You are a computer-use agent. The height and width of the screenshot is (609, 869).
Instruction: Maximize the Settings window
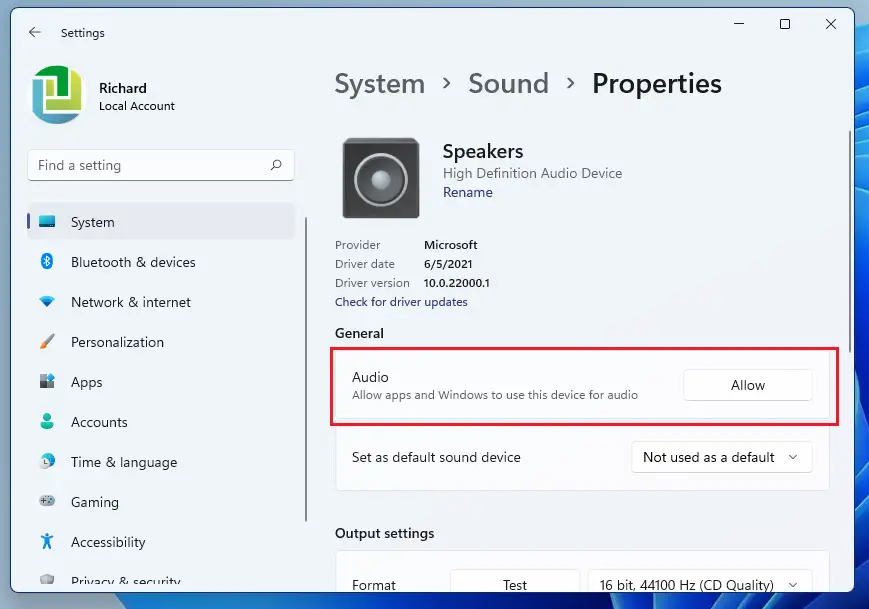click(x=785, y=24)
